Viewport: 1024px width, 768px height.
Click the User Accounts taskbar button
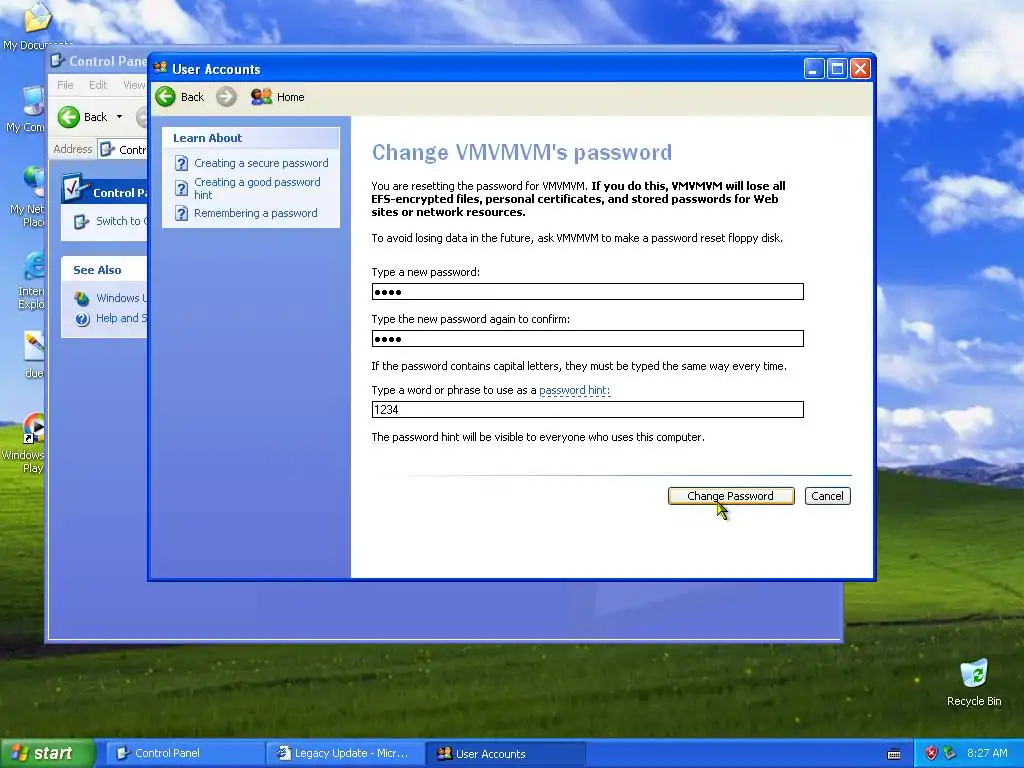coord(506,753)
